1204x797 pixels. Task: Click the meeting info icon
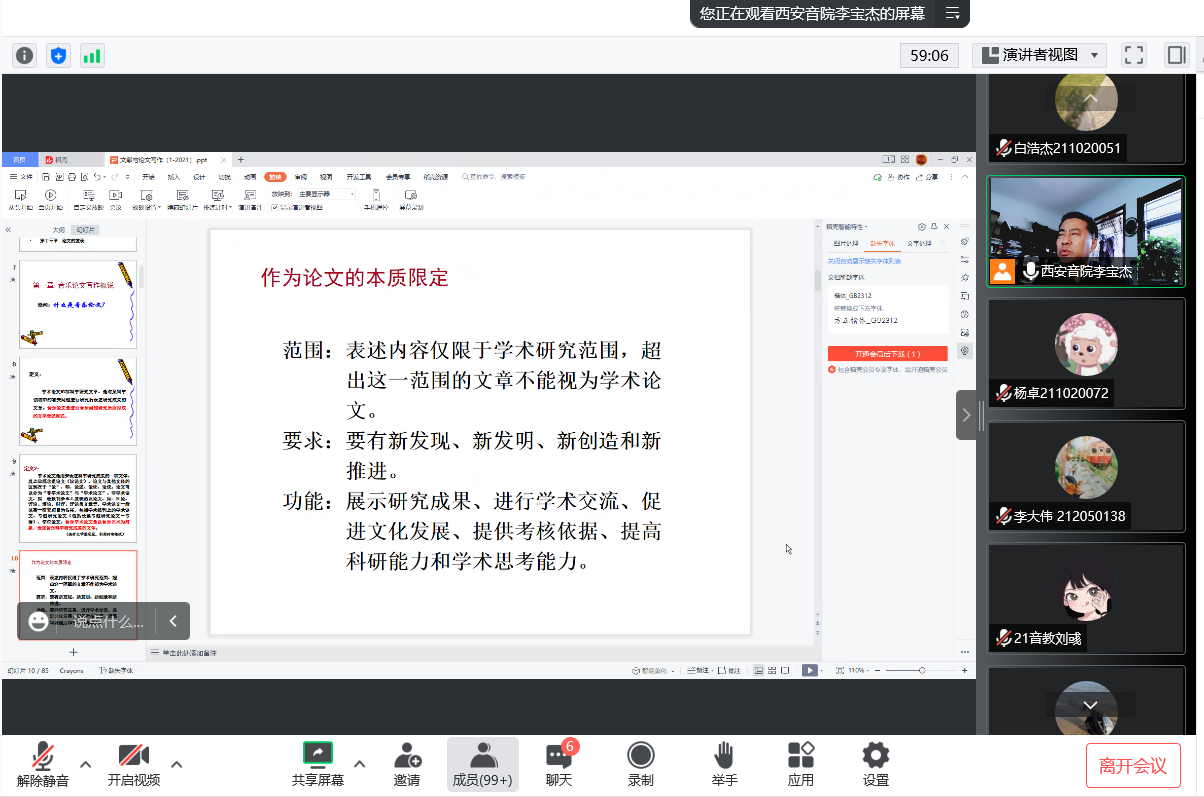coord(25,56)
